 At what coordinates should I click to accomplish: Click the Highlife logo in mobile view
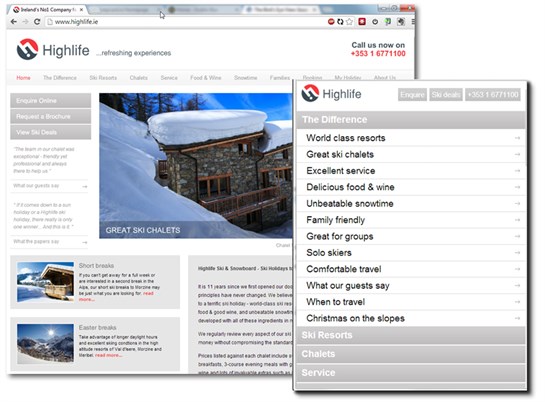(331, 93)
